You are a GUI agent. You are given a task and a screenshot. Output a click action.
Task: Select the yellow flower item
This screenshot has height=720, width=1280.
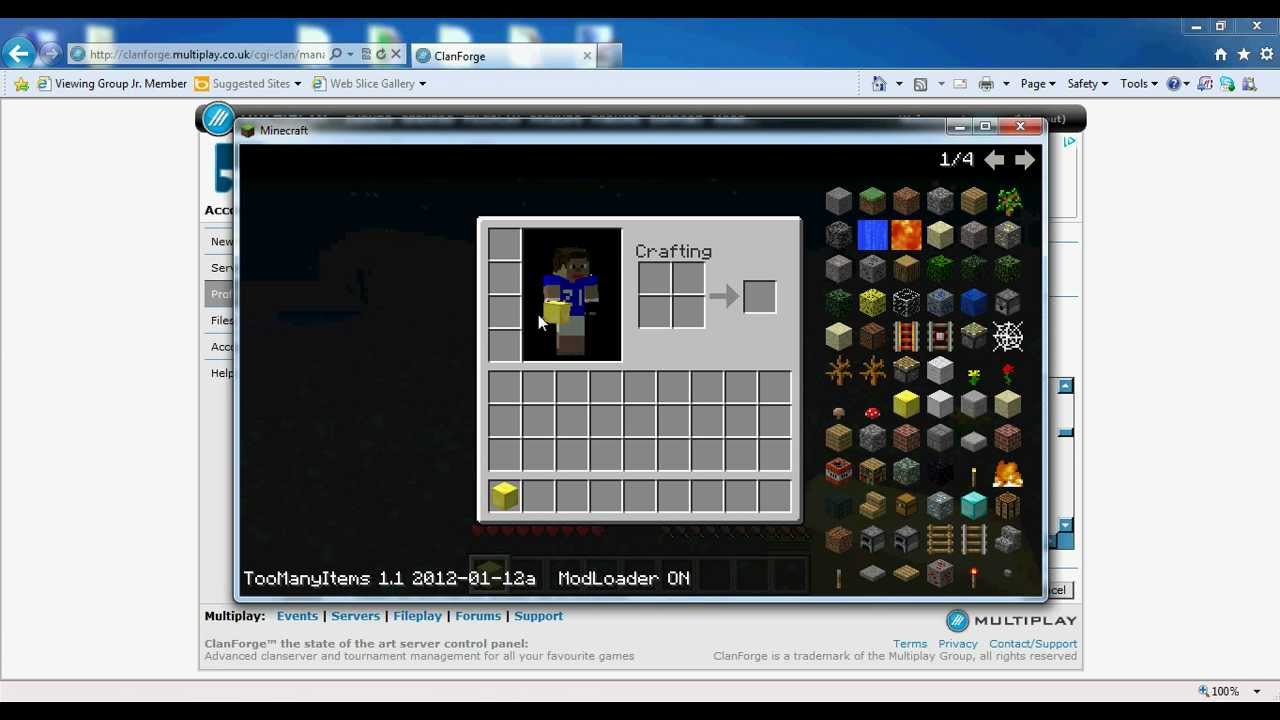click(x=974, y=374)
